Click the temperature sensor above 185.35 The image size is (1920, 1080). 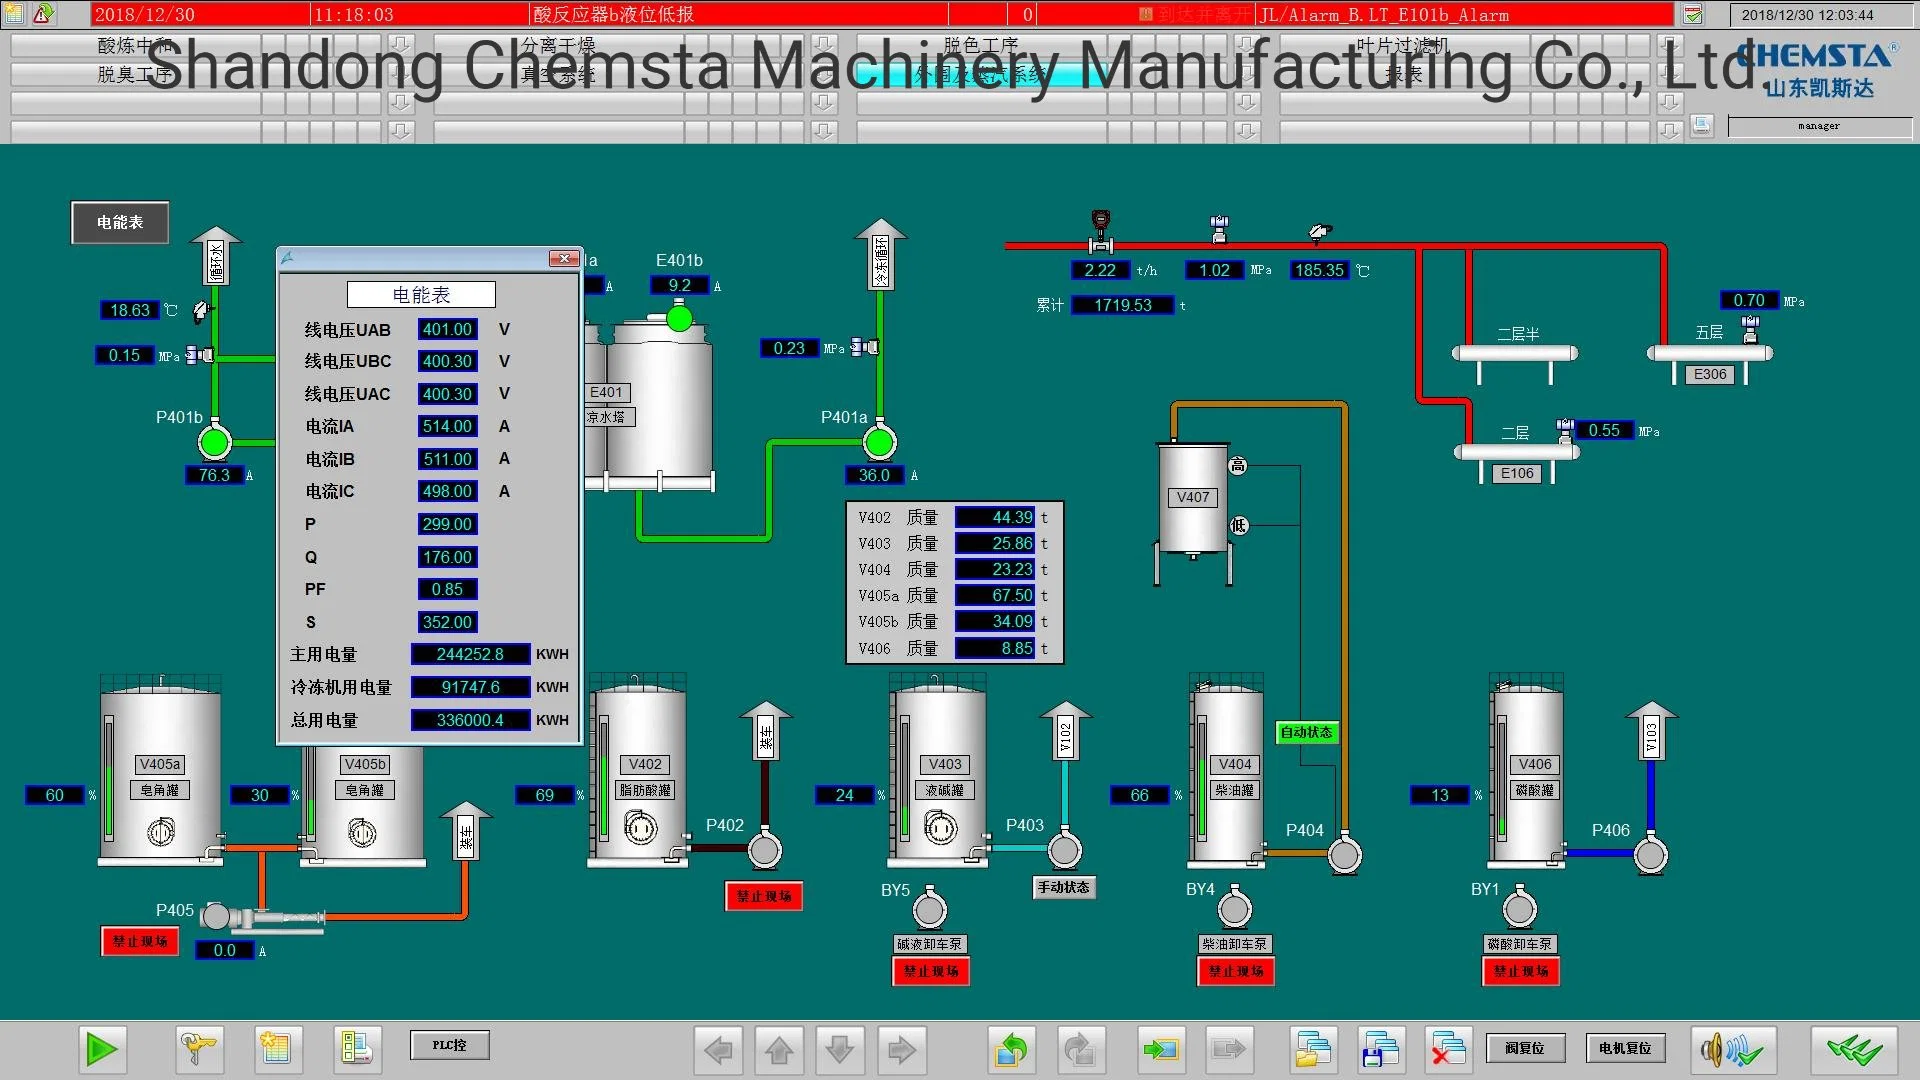[1320, 233]
